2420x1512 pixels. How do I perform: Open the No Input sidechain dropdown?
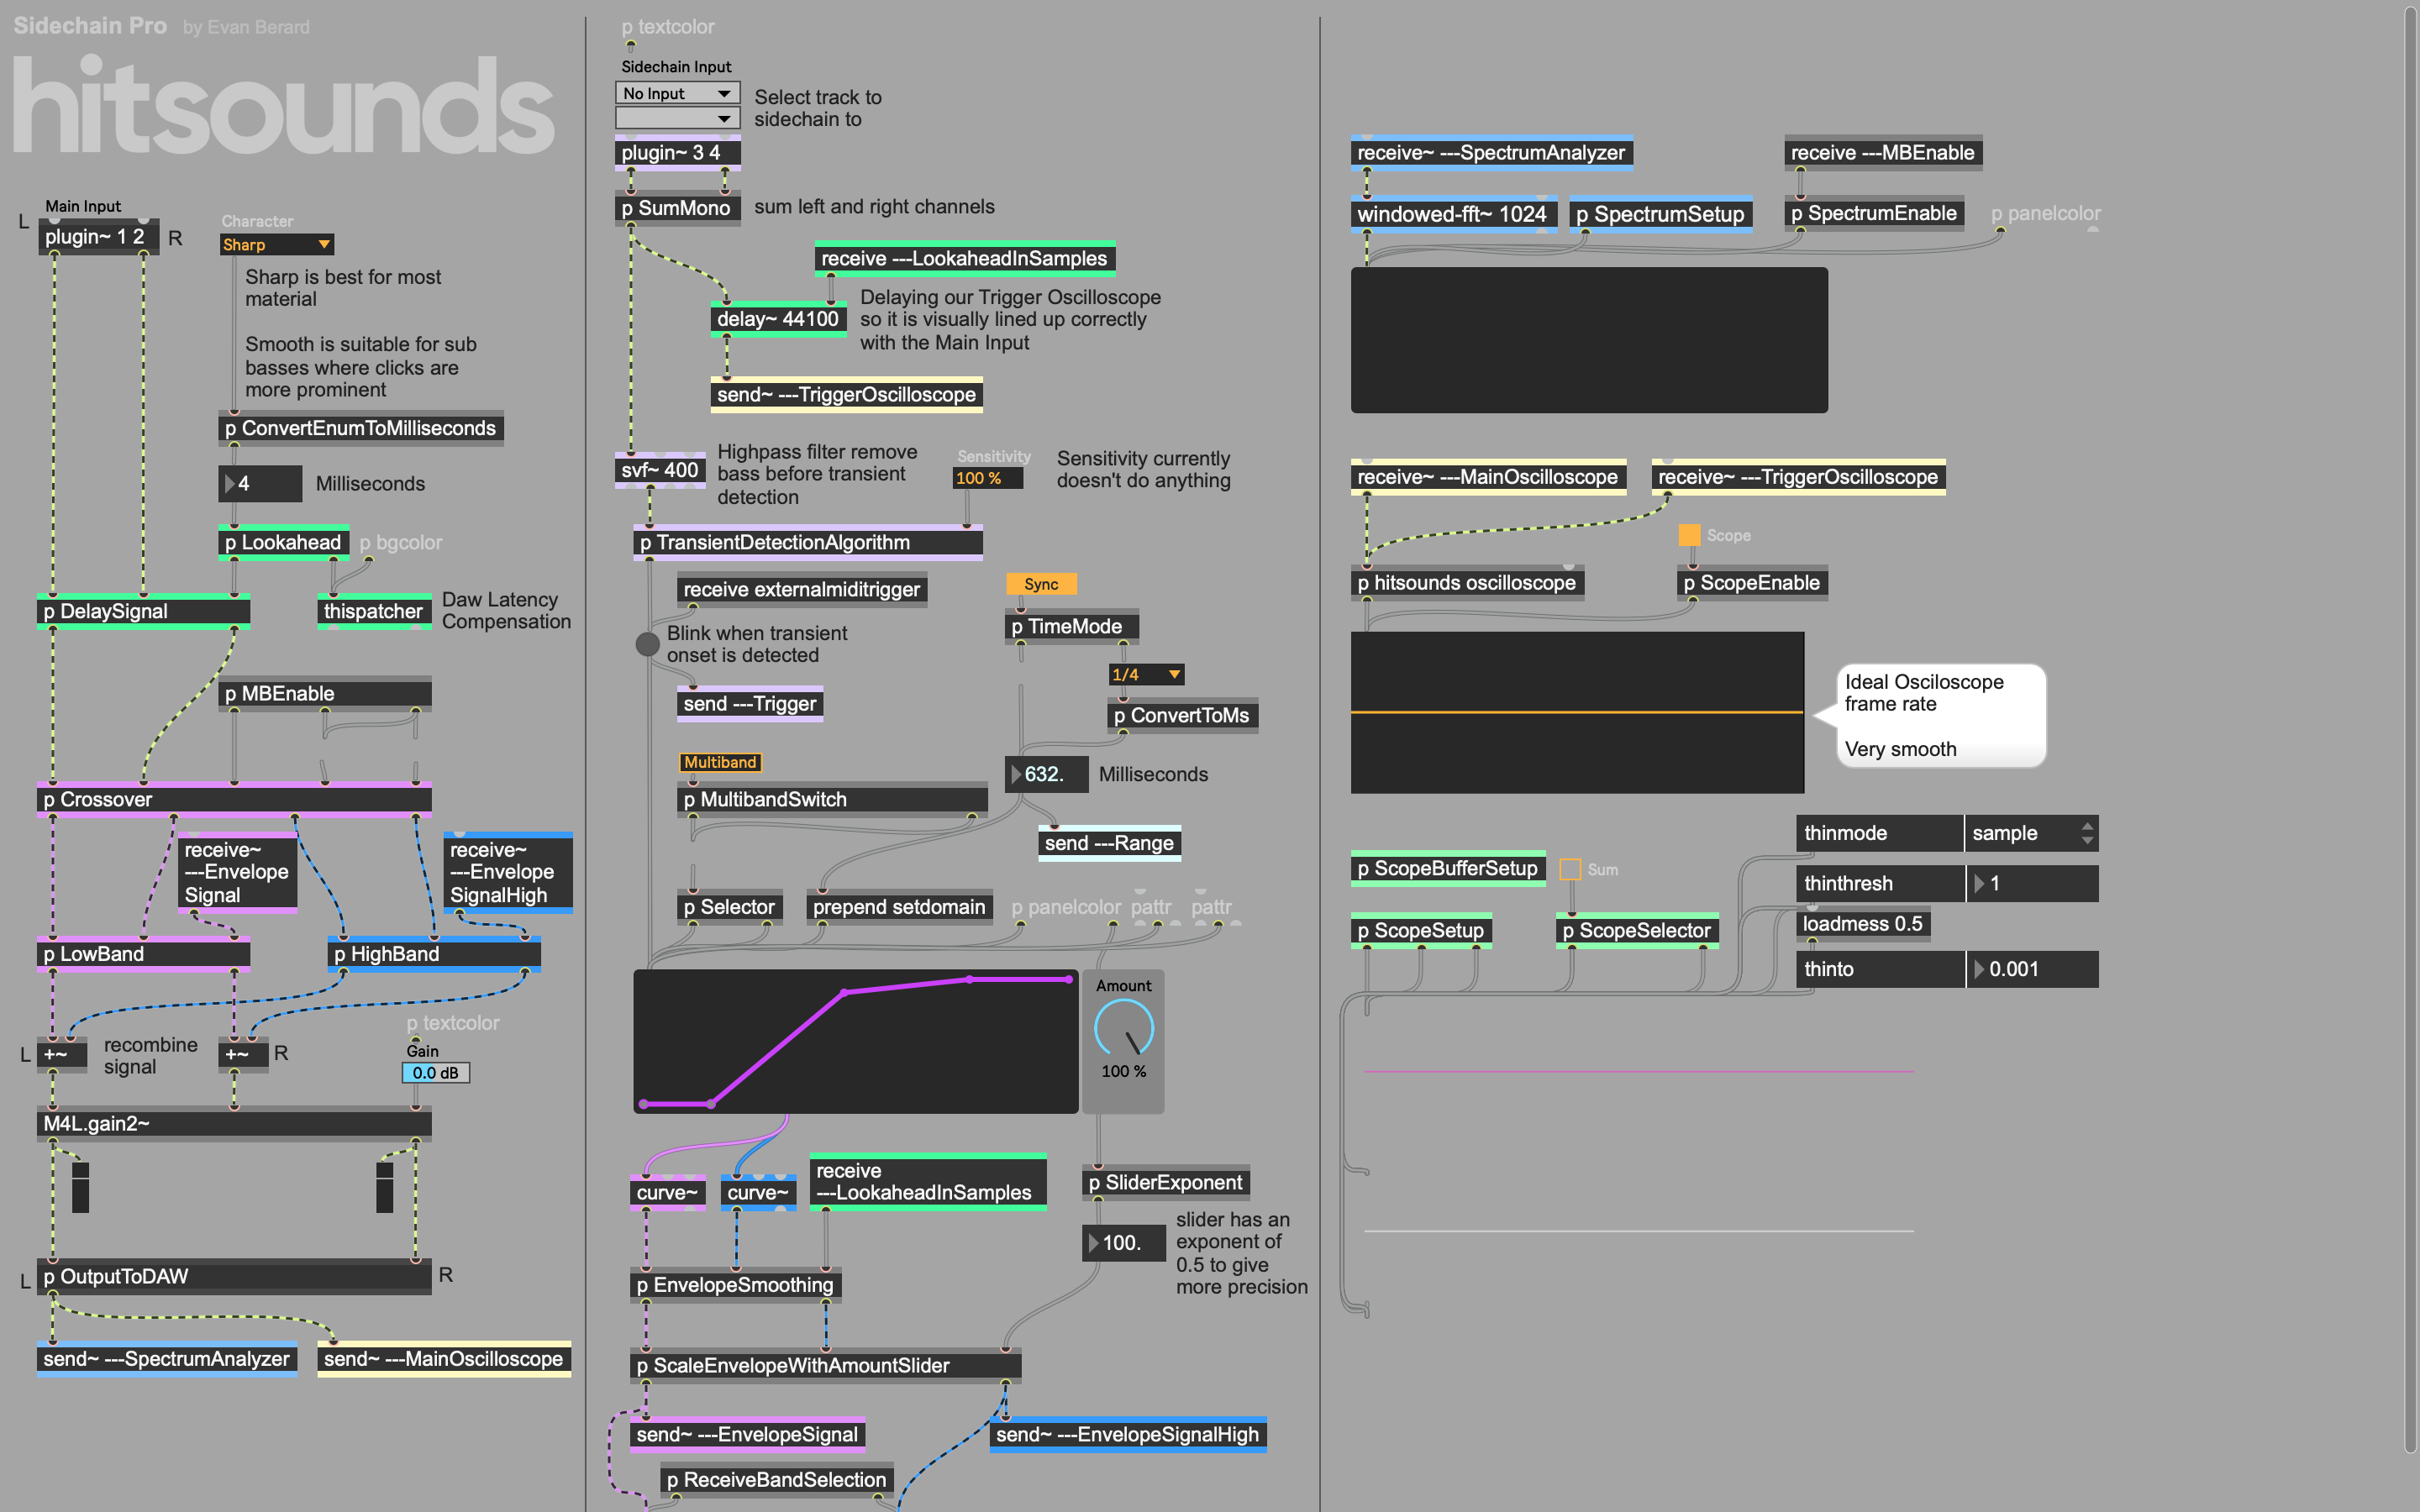[677, 93]
